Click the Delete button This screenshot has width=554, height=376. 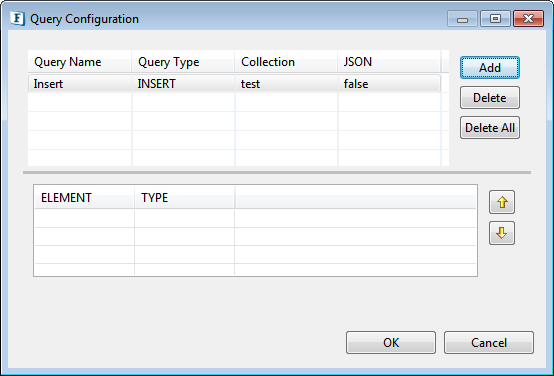pyautogui.click(x=490, y=98)
